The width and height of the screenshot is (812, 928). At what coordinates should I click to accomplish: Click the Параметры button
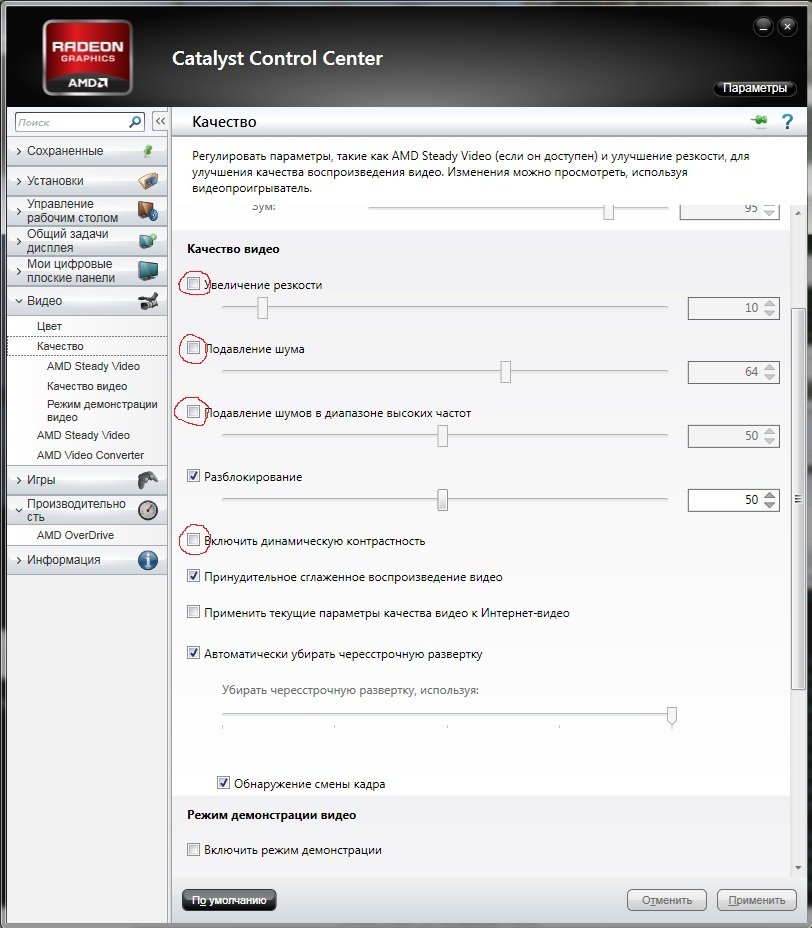point(755,88)
